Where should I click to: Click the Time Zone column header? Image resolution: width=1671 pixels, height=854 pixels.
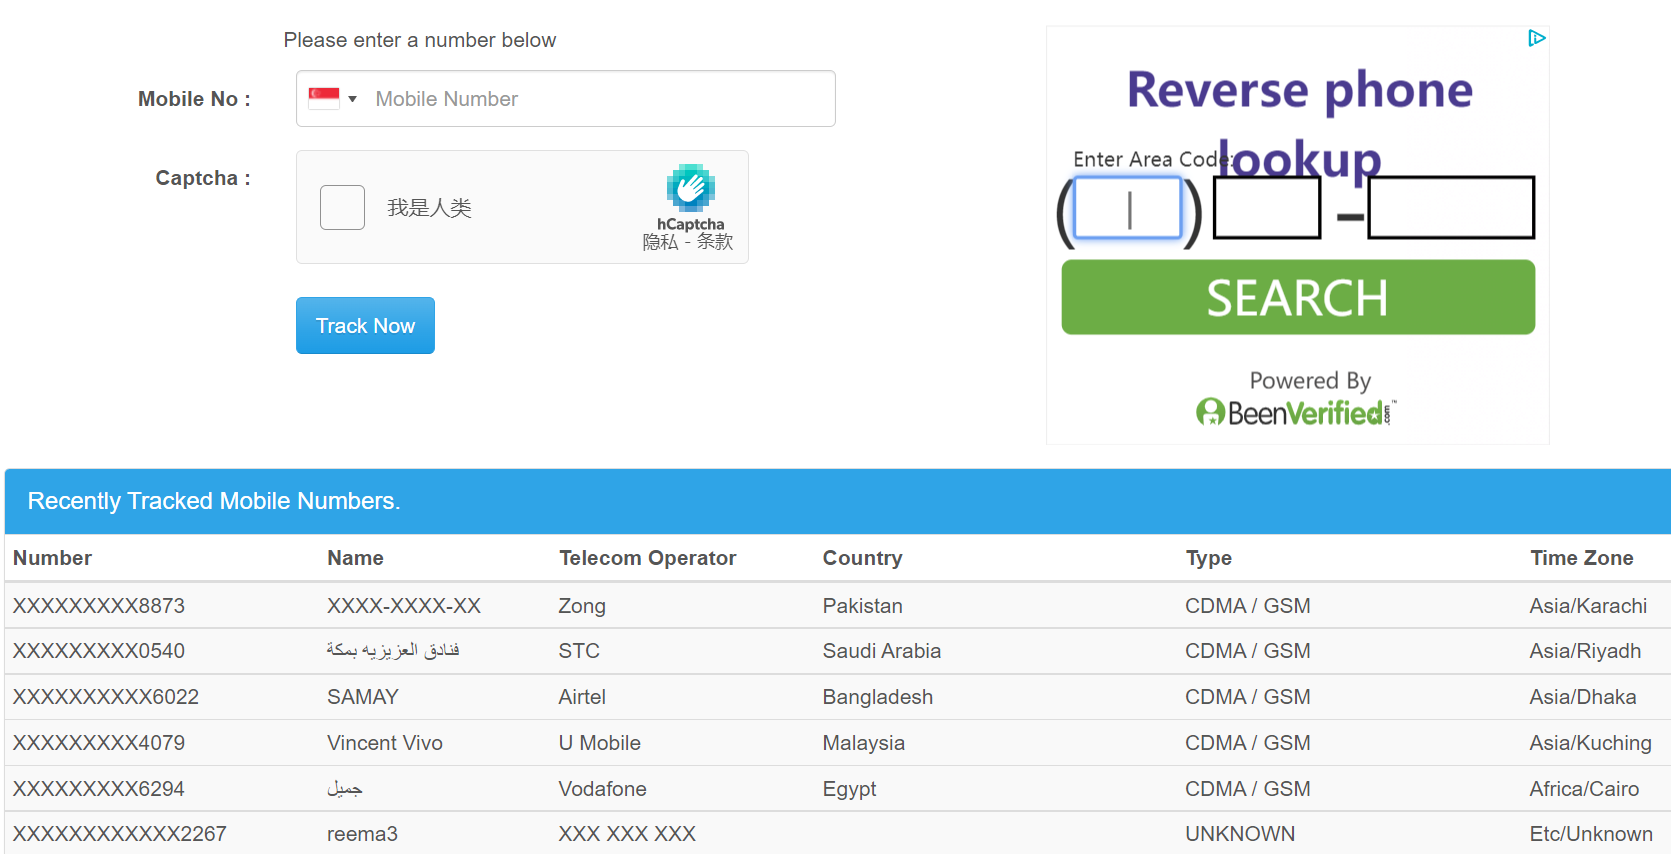point(1581,558)
